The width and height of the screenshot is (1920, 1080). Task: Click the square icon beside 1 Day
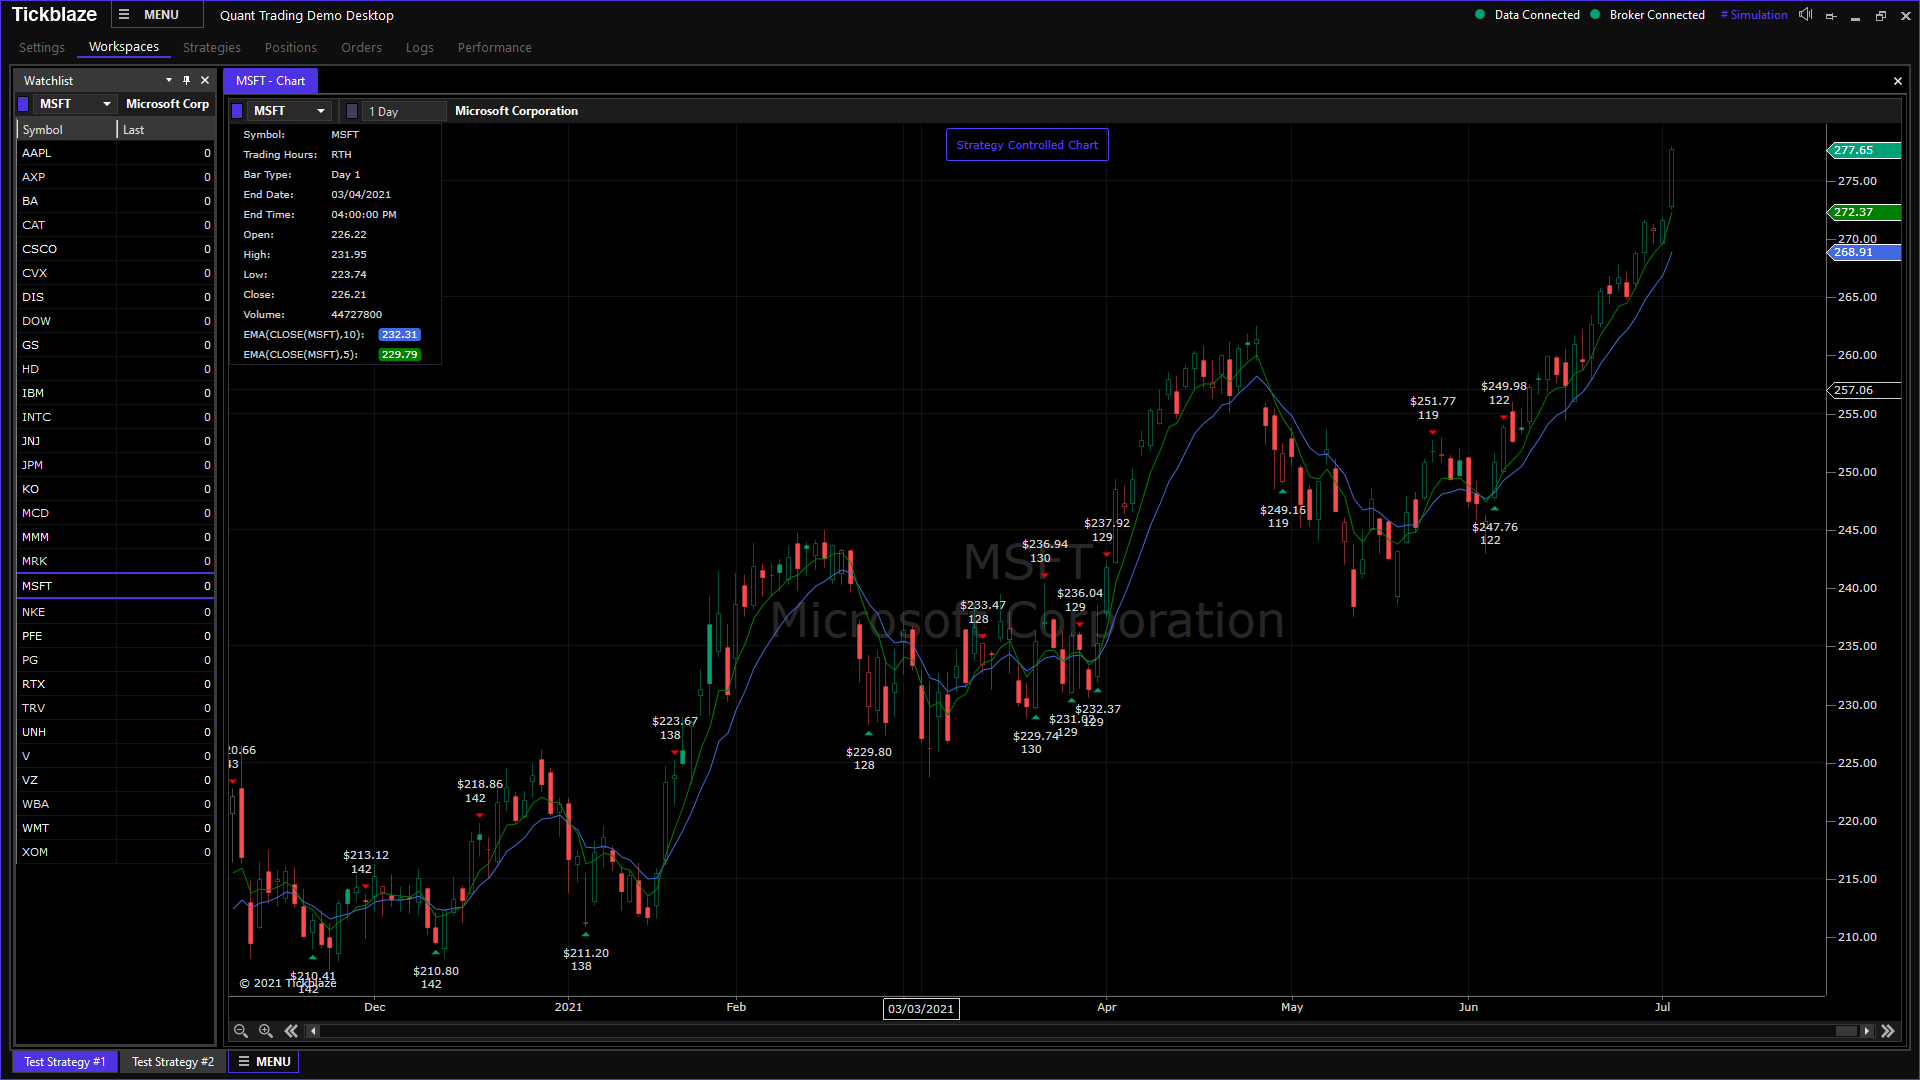[352, 111]
